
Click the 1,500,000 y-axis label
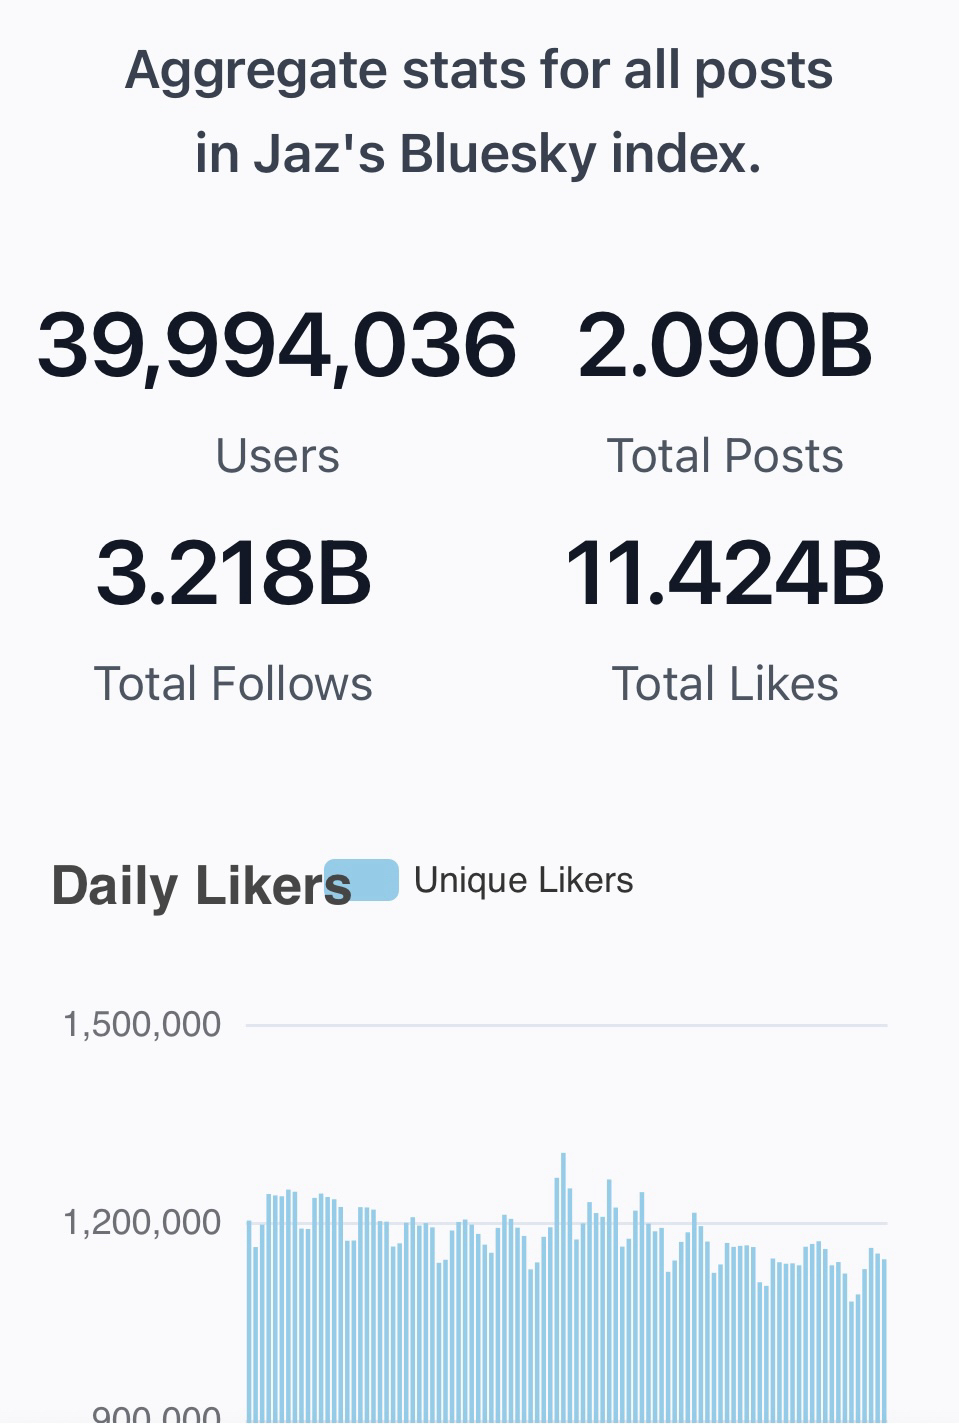(141, 1025)
